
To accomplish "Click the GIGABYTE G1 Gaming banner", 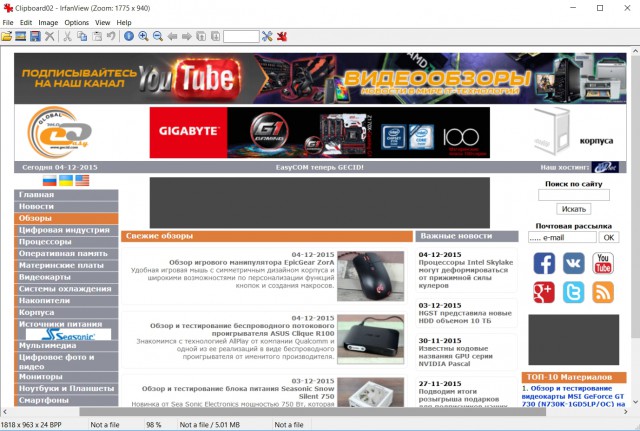I will click(x=320, y=133).
